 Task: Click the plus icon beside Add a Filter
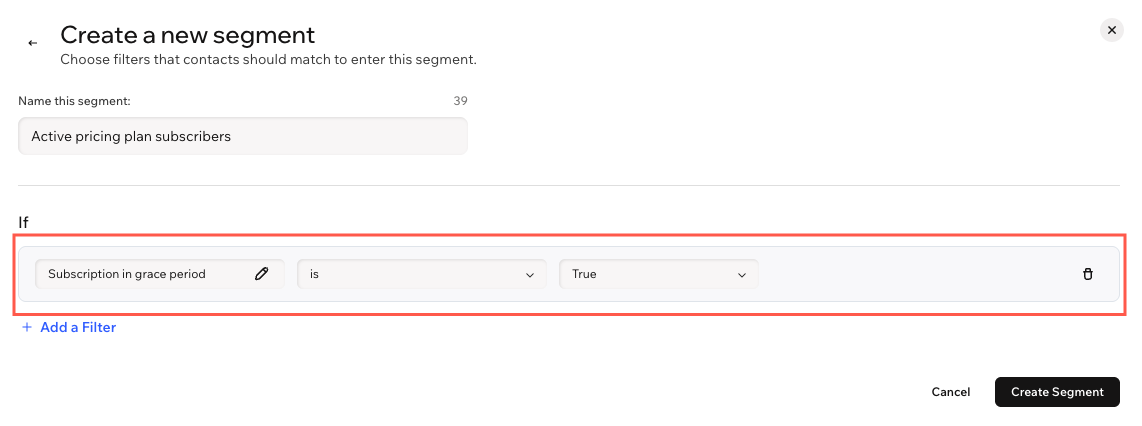coord(27,328)
